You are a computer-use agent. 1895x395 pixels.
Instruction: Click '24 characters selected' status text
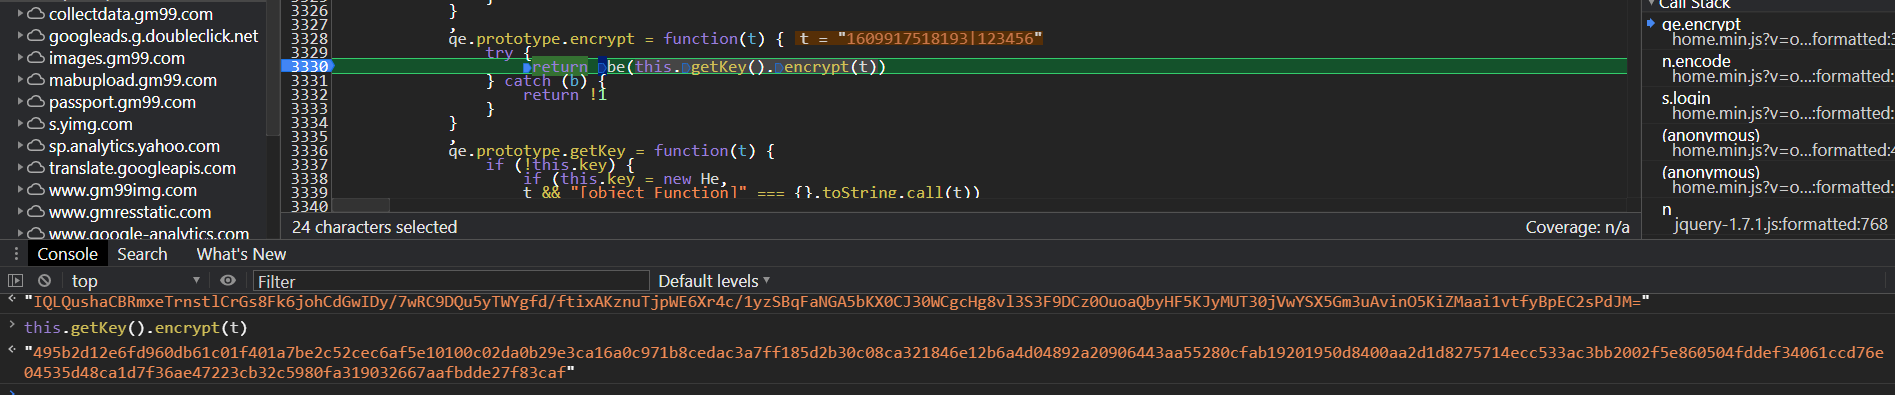[374, 227]
